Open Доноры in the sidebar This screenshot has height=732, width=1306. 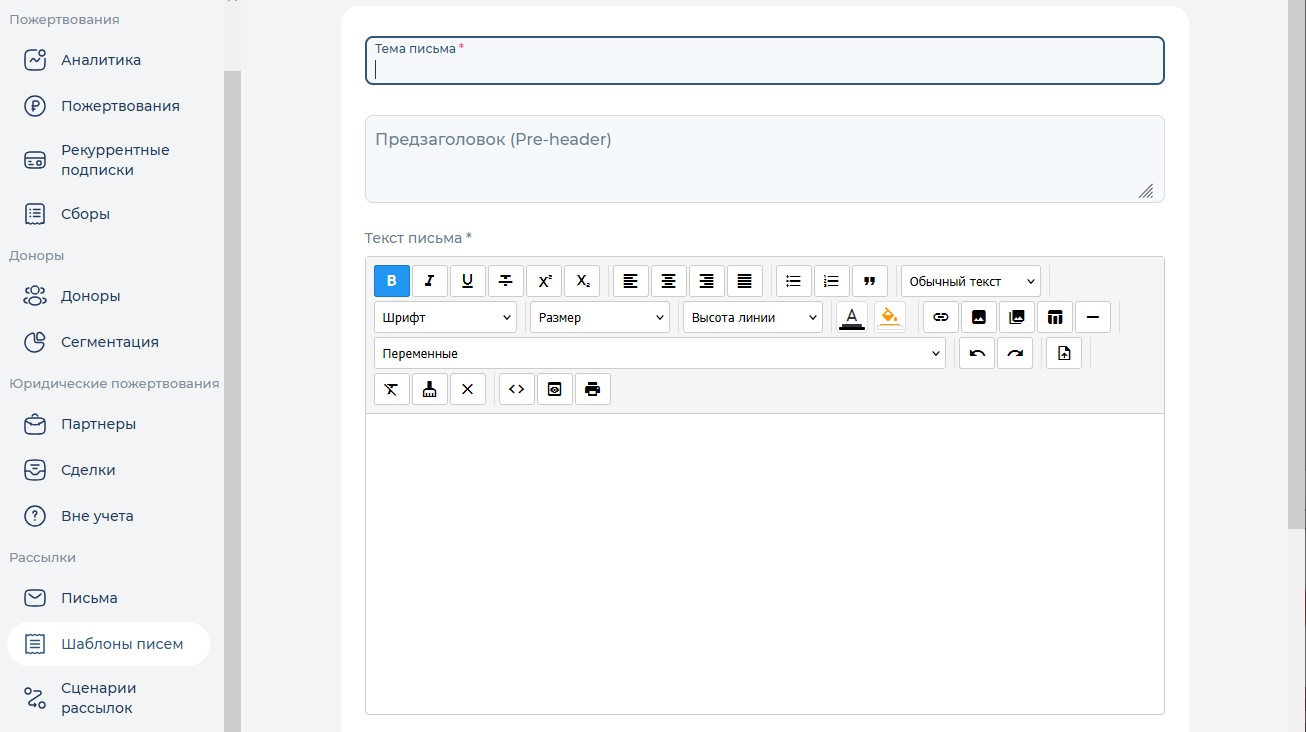90,296
